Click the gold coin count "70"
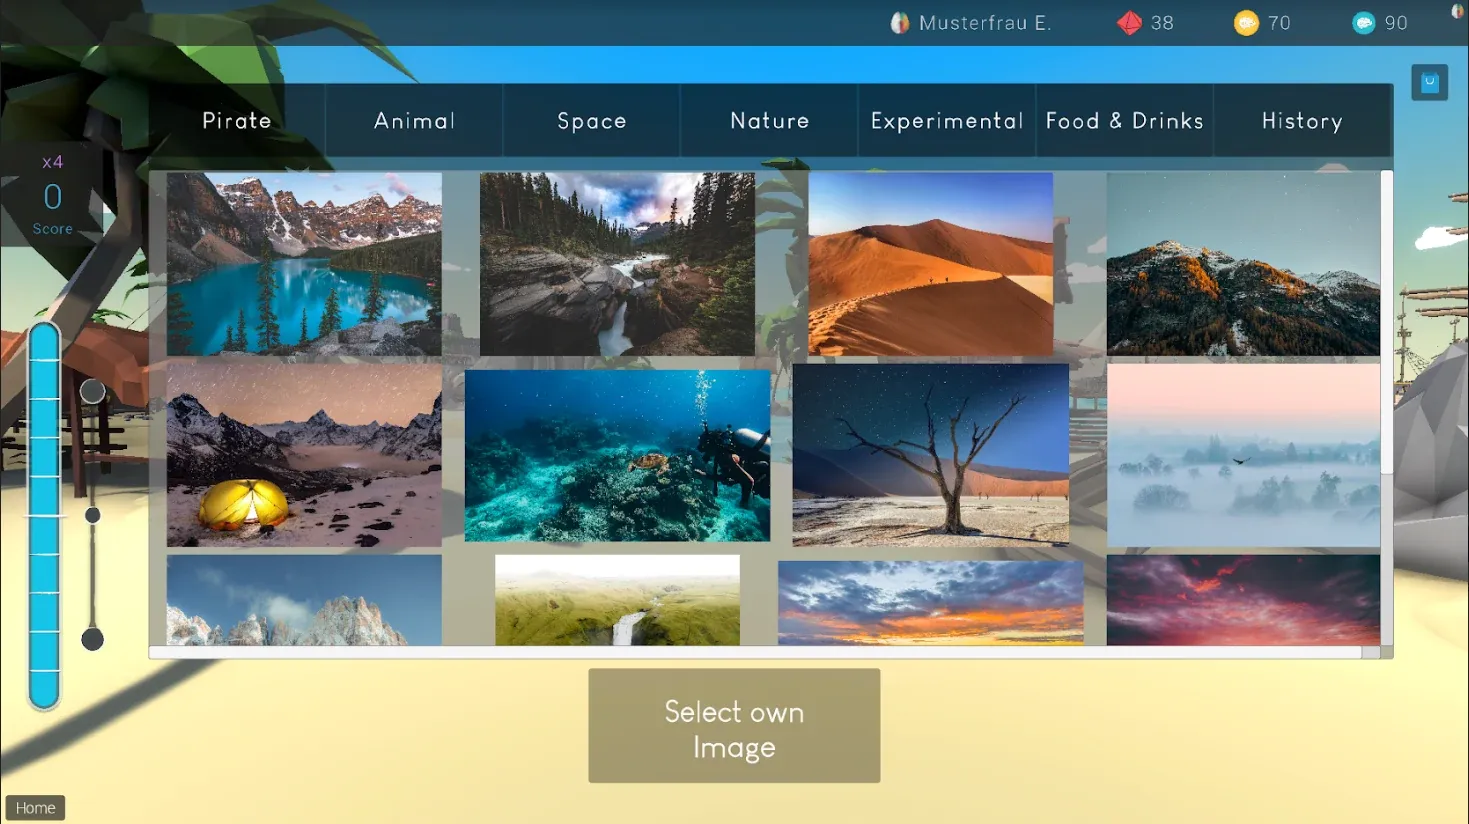This screenshot has height=824, width=1469. [x=1279, y=23]
